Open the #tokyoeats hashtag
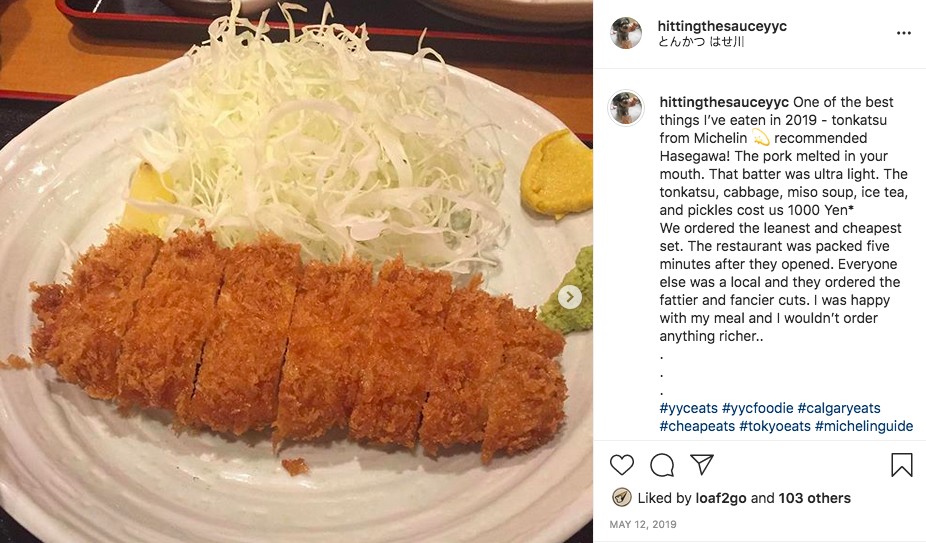The height and width of the screenshot is (543, 926). (x=774, y=426)
